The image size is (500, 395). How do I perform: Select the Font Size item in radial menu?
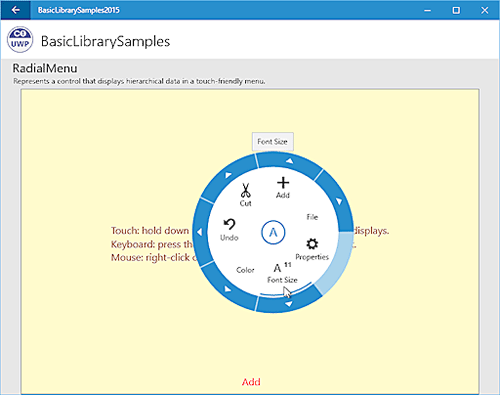pos(282,273)
